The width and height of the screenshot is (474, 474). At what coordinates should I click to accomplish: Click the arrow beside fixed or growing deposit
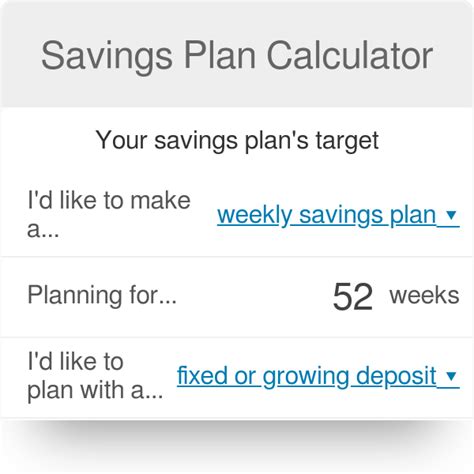[x=451, y=377]
